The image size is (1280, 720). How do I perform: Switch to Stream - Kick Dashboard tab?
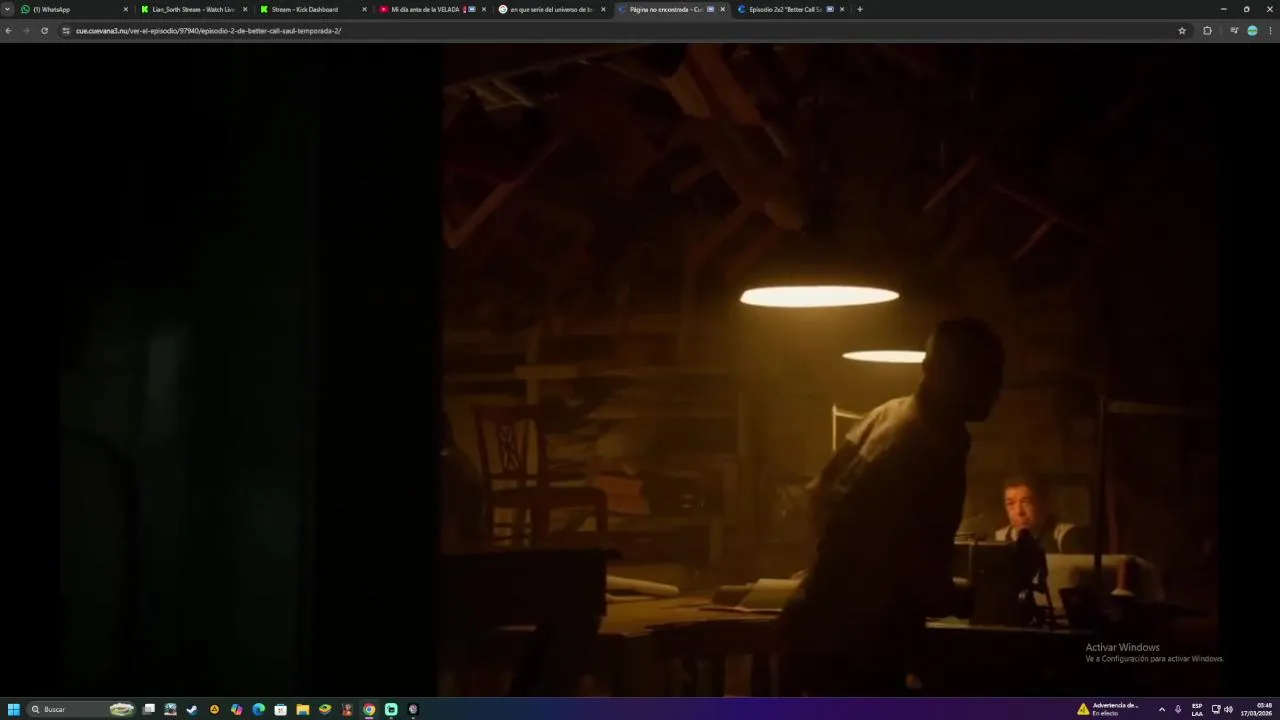[312, 9]
